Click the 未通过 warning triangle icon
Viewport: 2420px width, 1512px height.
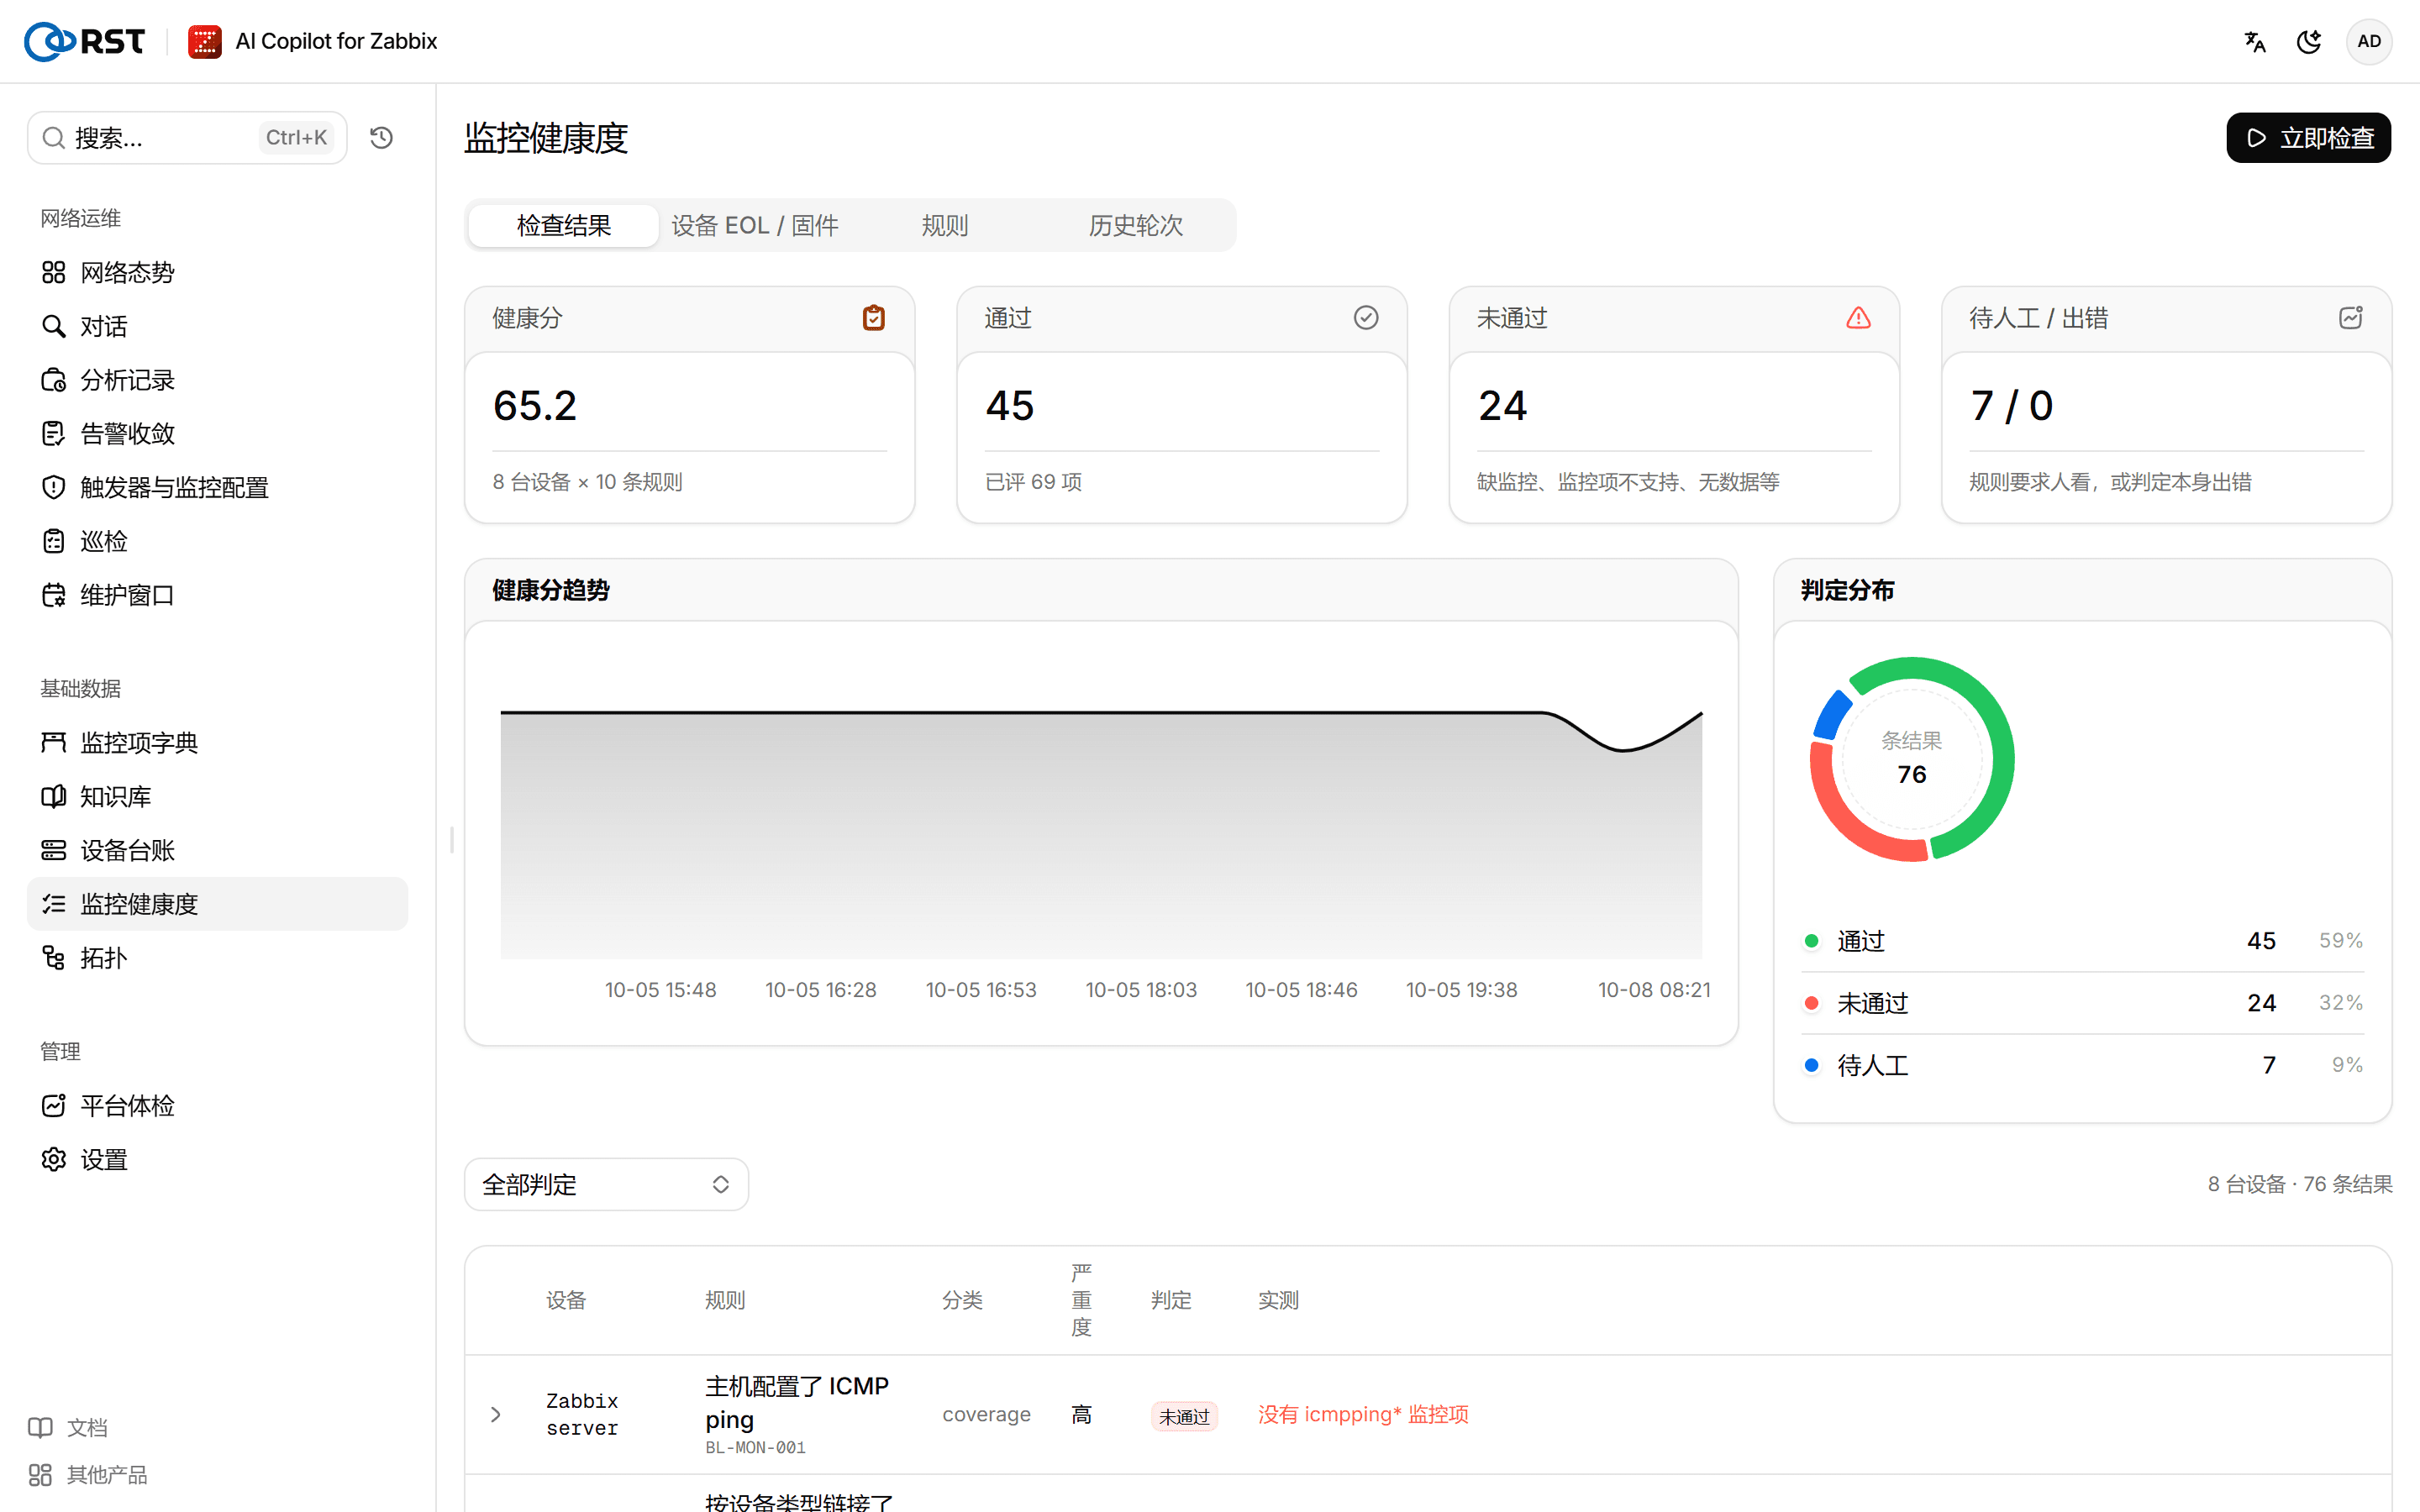click(x=1858, y=317)
